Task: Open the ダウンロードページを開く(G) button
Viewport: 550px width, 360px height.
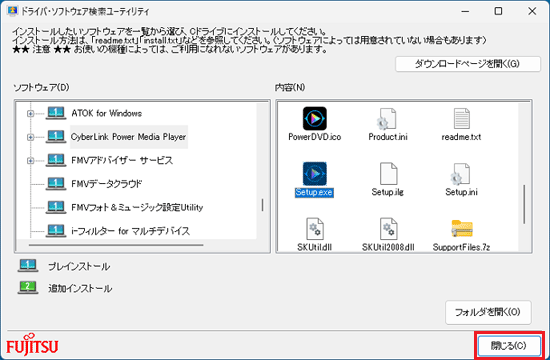Action: click(468, 64)
